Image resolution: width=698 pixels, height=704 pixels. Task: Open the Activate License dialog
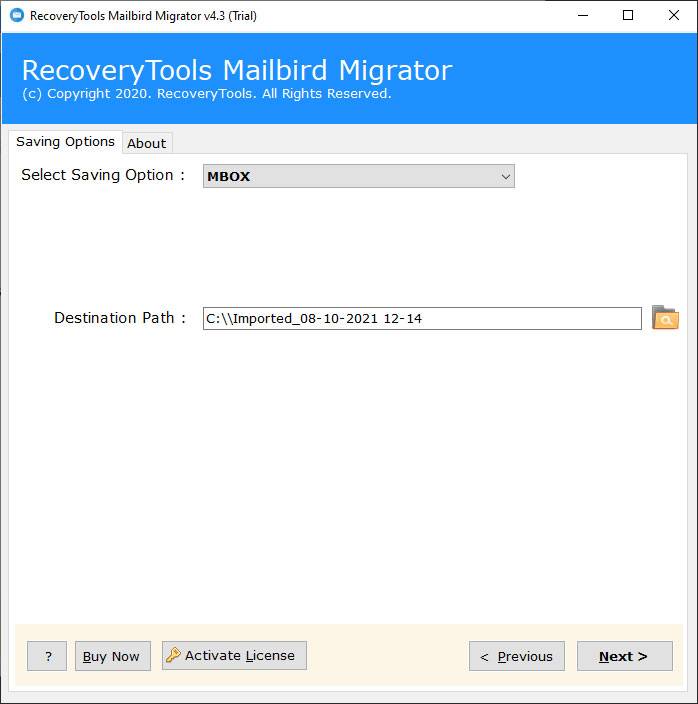point(234,656)
